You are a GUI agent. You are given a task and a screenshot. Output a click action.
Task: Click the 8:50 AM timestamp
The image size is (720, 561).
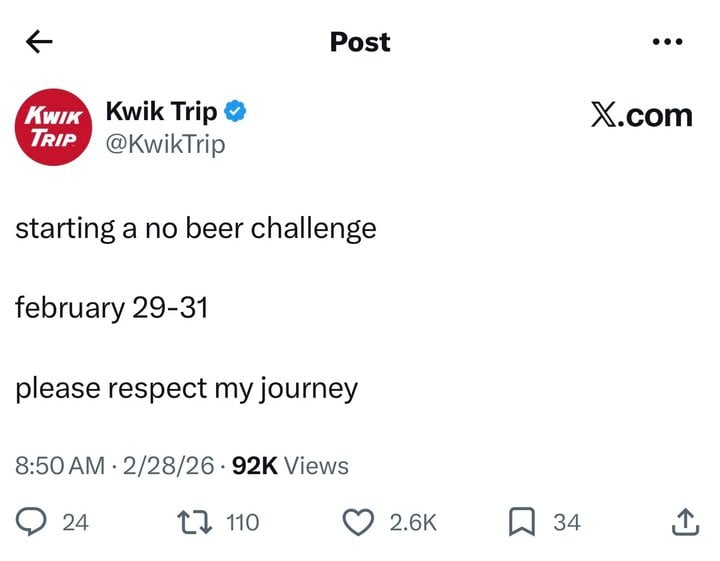pyautogui.click(x=60, y=466)
